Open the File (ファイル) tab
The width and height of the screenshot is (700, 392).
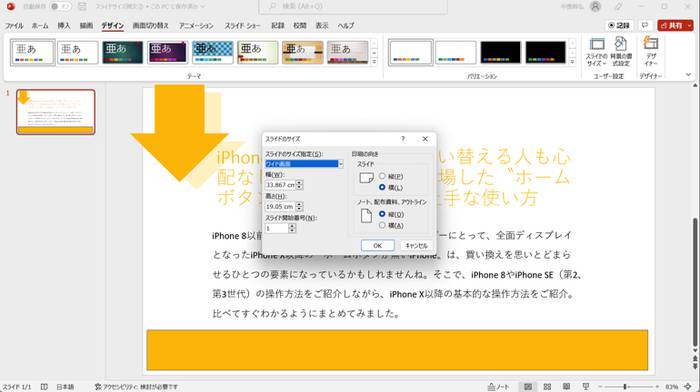click(x=14, y=25)
